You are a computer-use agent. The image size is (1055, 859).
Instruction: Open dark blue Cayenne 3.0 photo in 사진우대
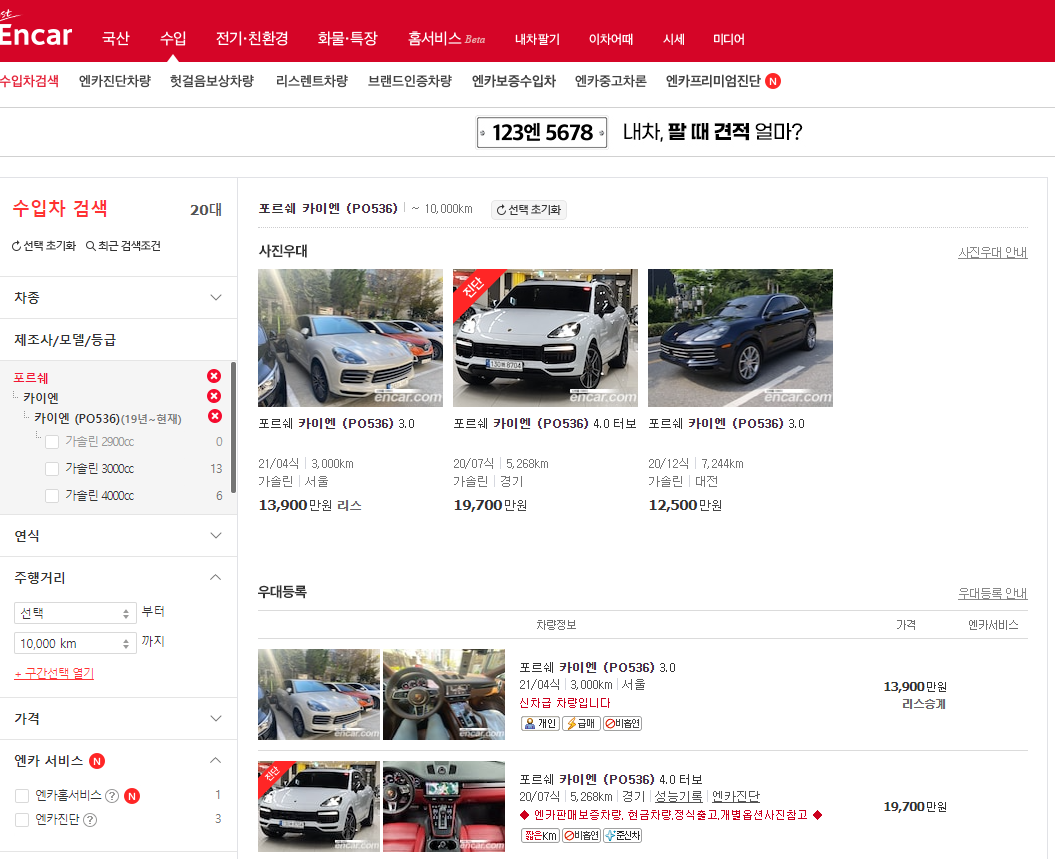point(740,338)
